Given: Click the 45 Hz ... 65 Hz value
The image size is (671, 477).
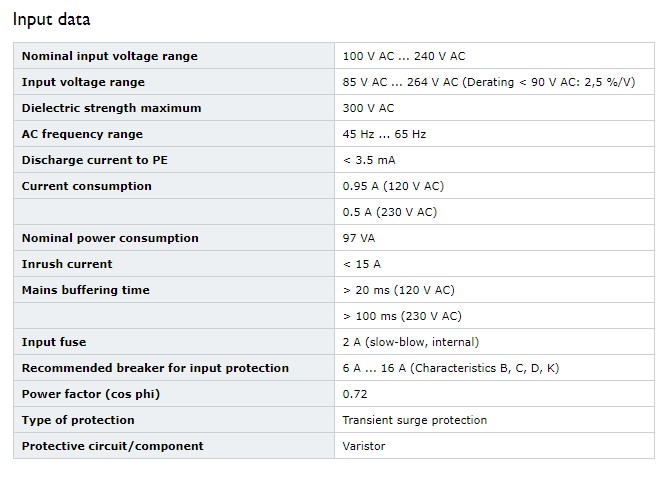Looking at the screenshot, I should (x=384, y=134).
